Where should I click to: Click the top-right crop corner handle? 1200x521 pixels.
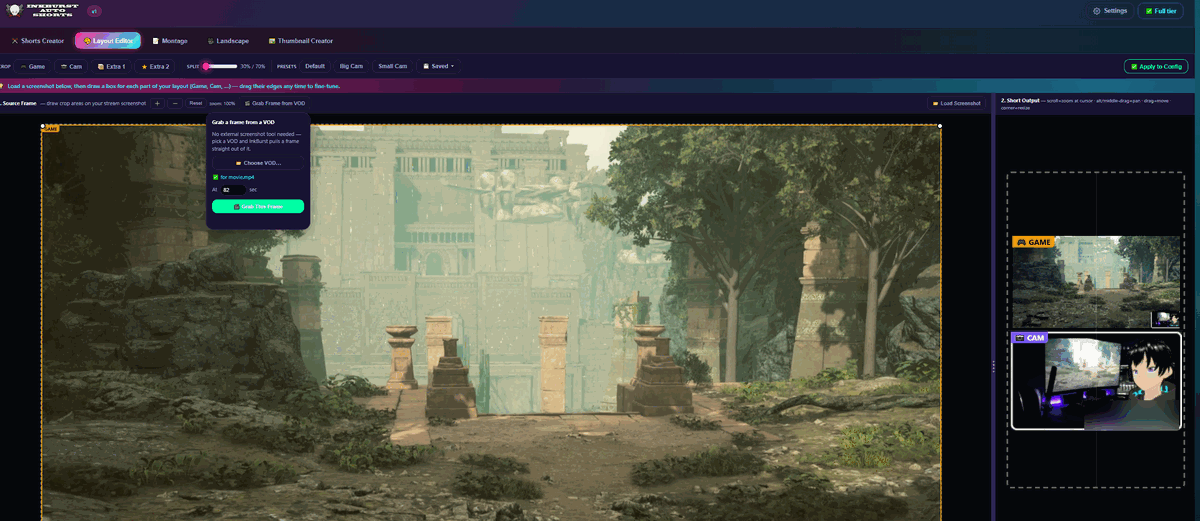(940, 126)
